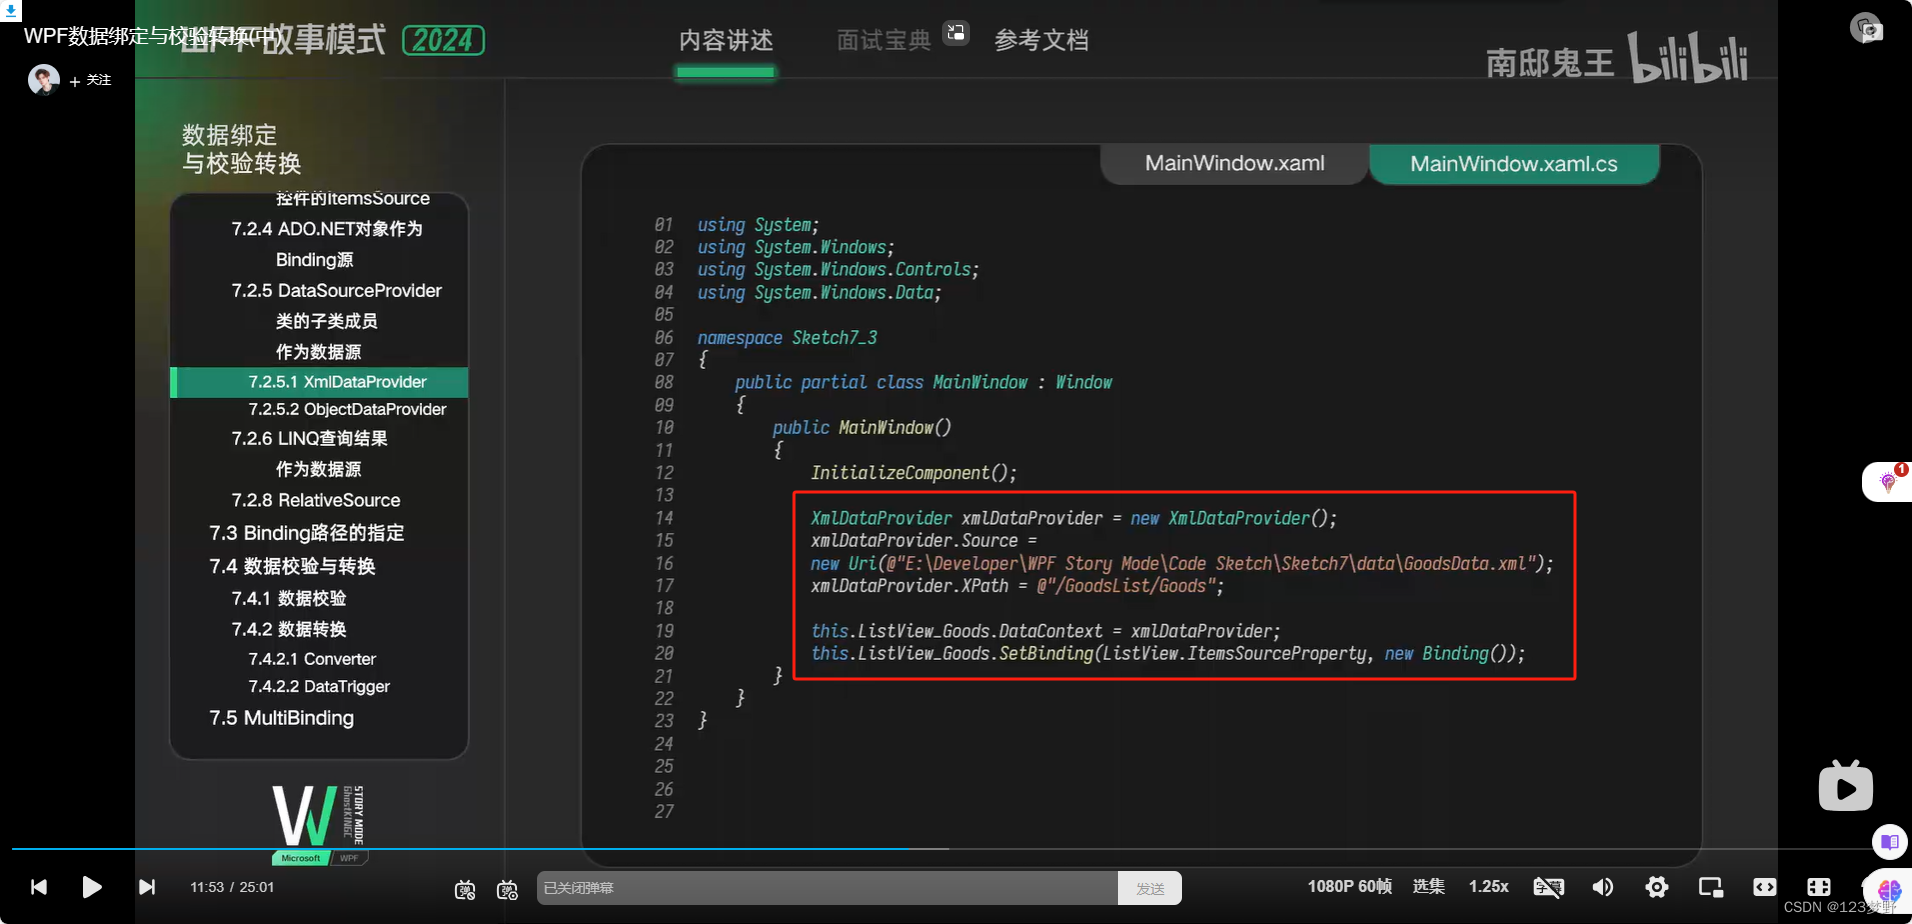Screen dimensions: 1912x924
Task: Mute the video volume
Action: pos(1602,887)
